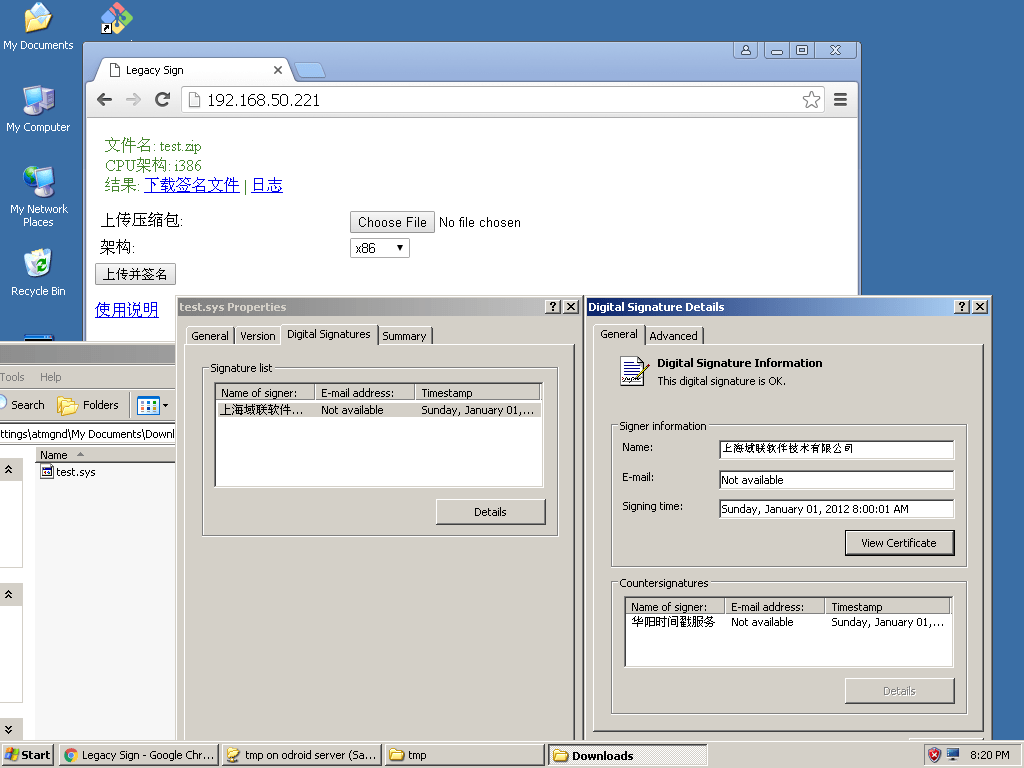Bookmark this page with the star icon

coord(811,100)
